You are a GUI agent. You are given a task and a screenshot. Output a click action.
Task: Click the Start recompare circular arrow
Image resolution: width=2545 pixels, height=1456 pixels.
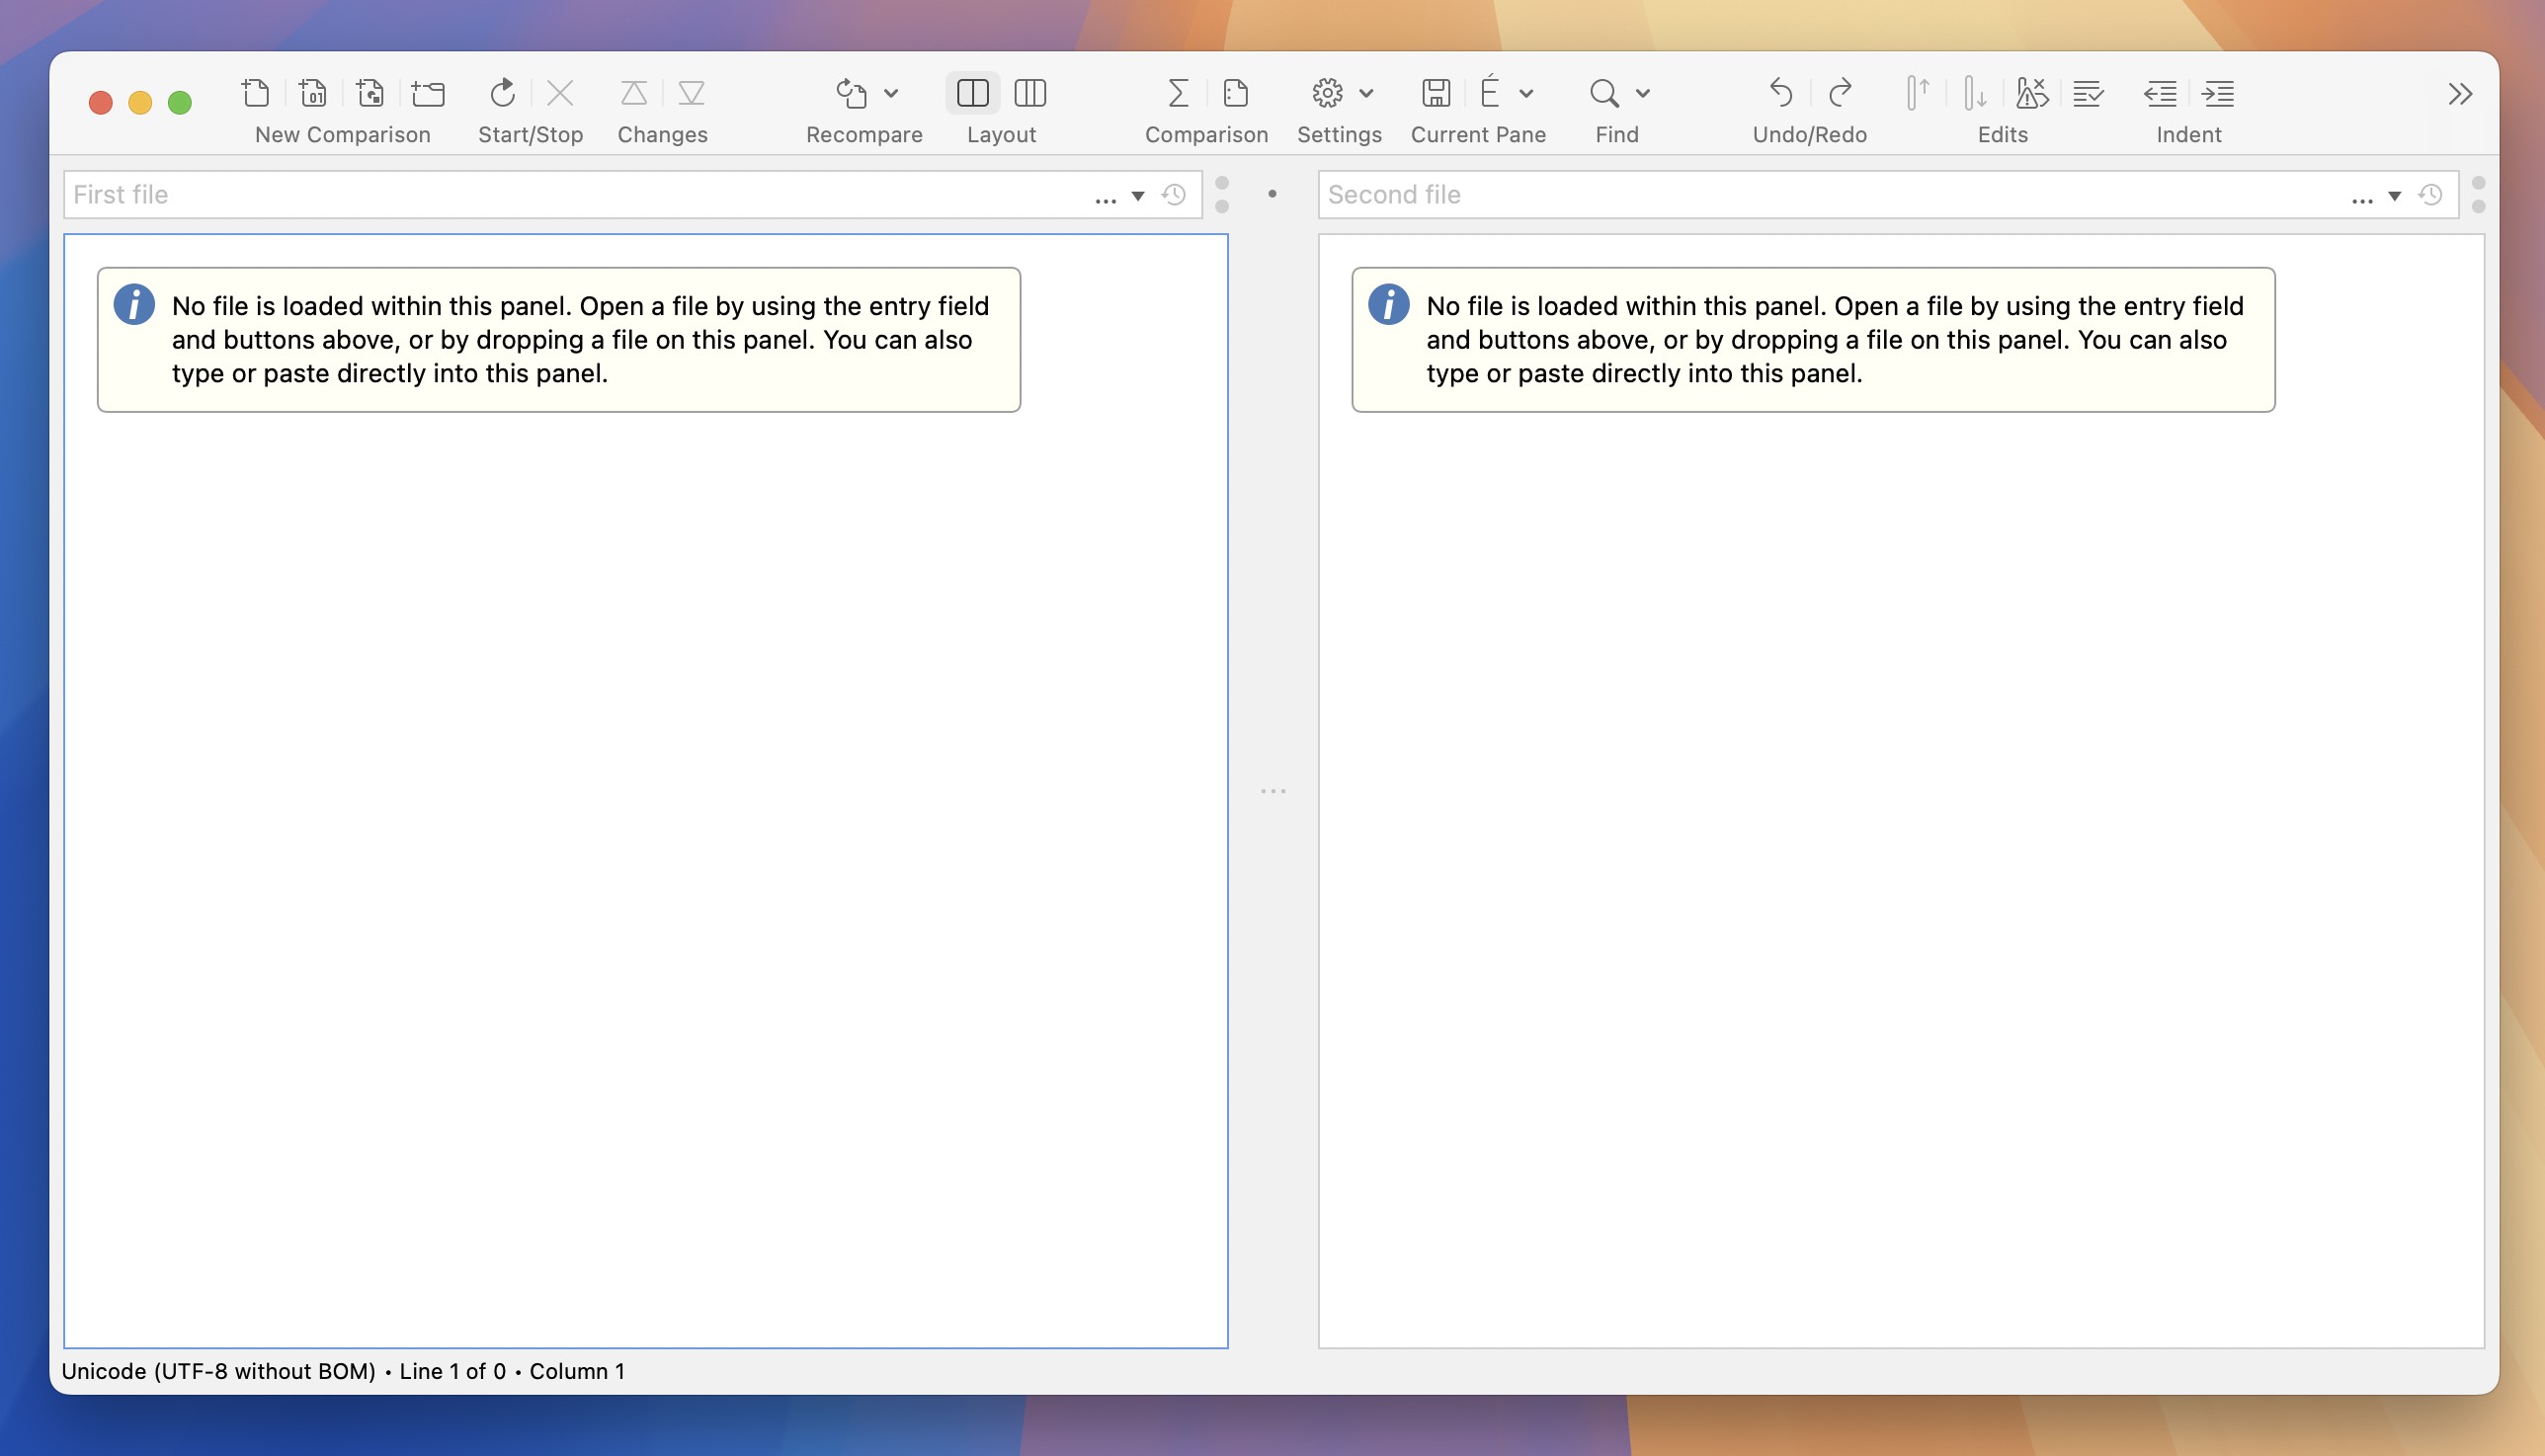click(x=502, y=93)
